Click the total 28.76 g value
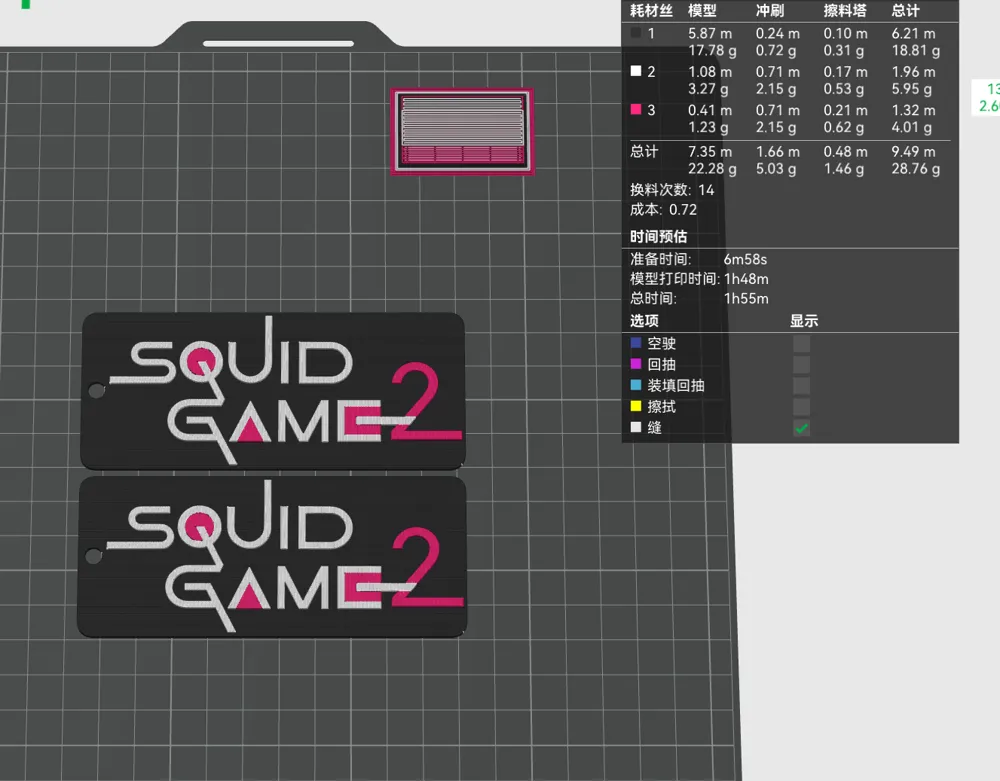Viewport: 1000px width, 781px height. (916, 169)
